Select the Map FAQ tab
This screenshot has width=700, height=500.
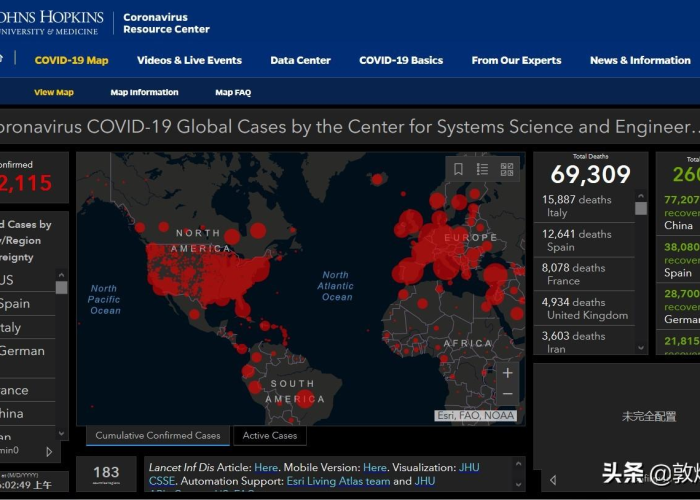[x=233, y=92]
